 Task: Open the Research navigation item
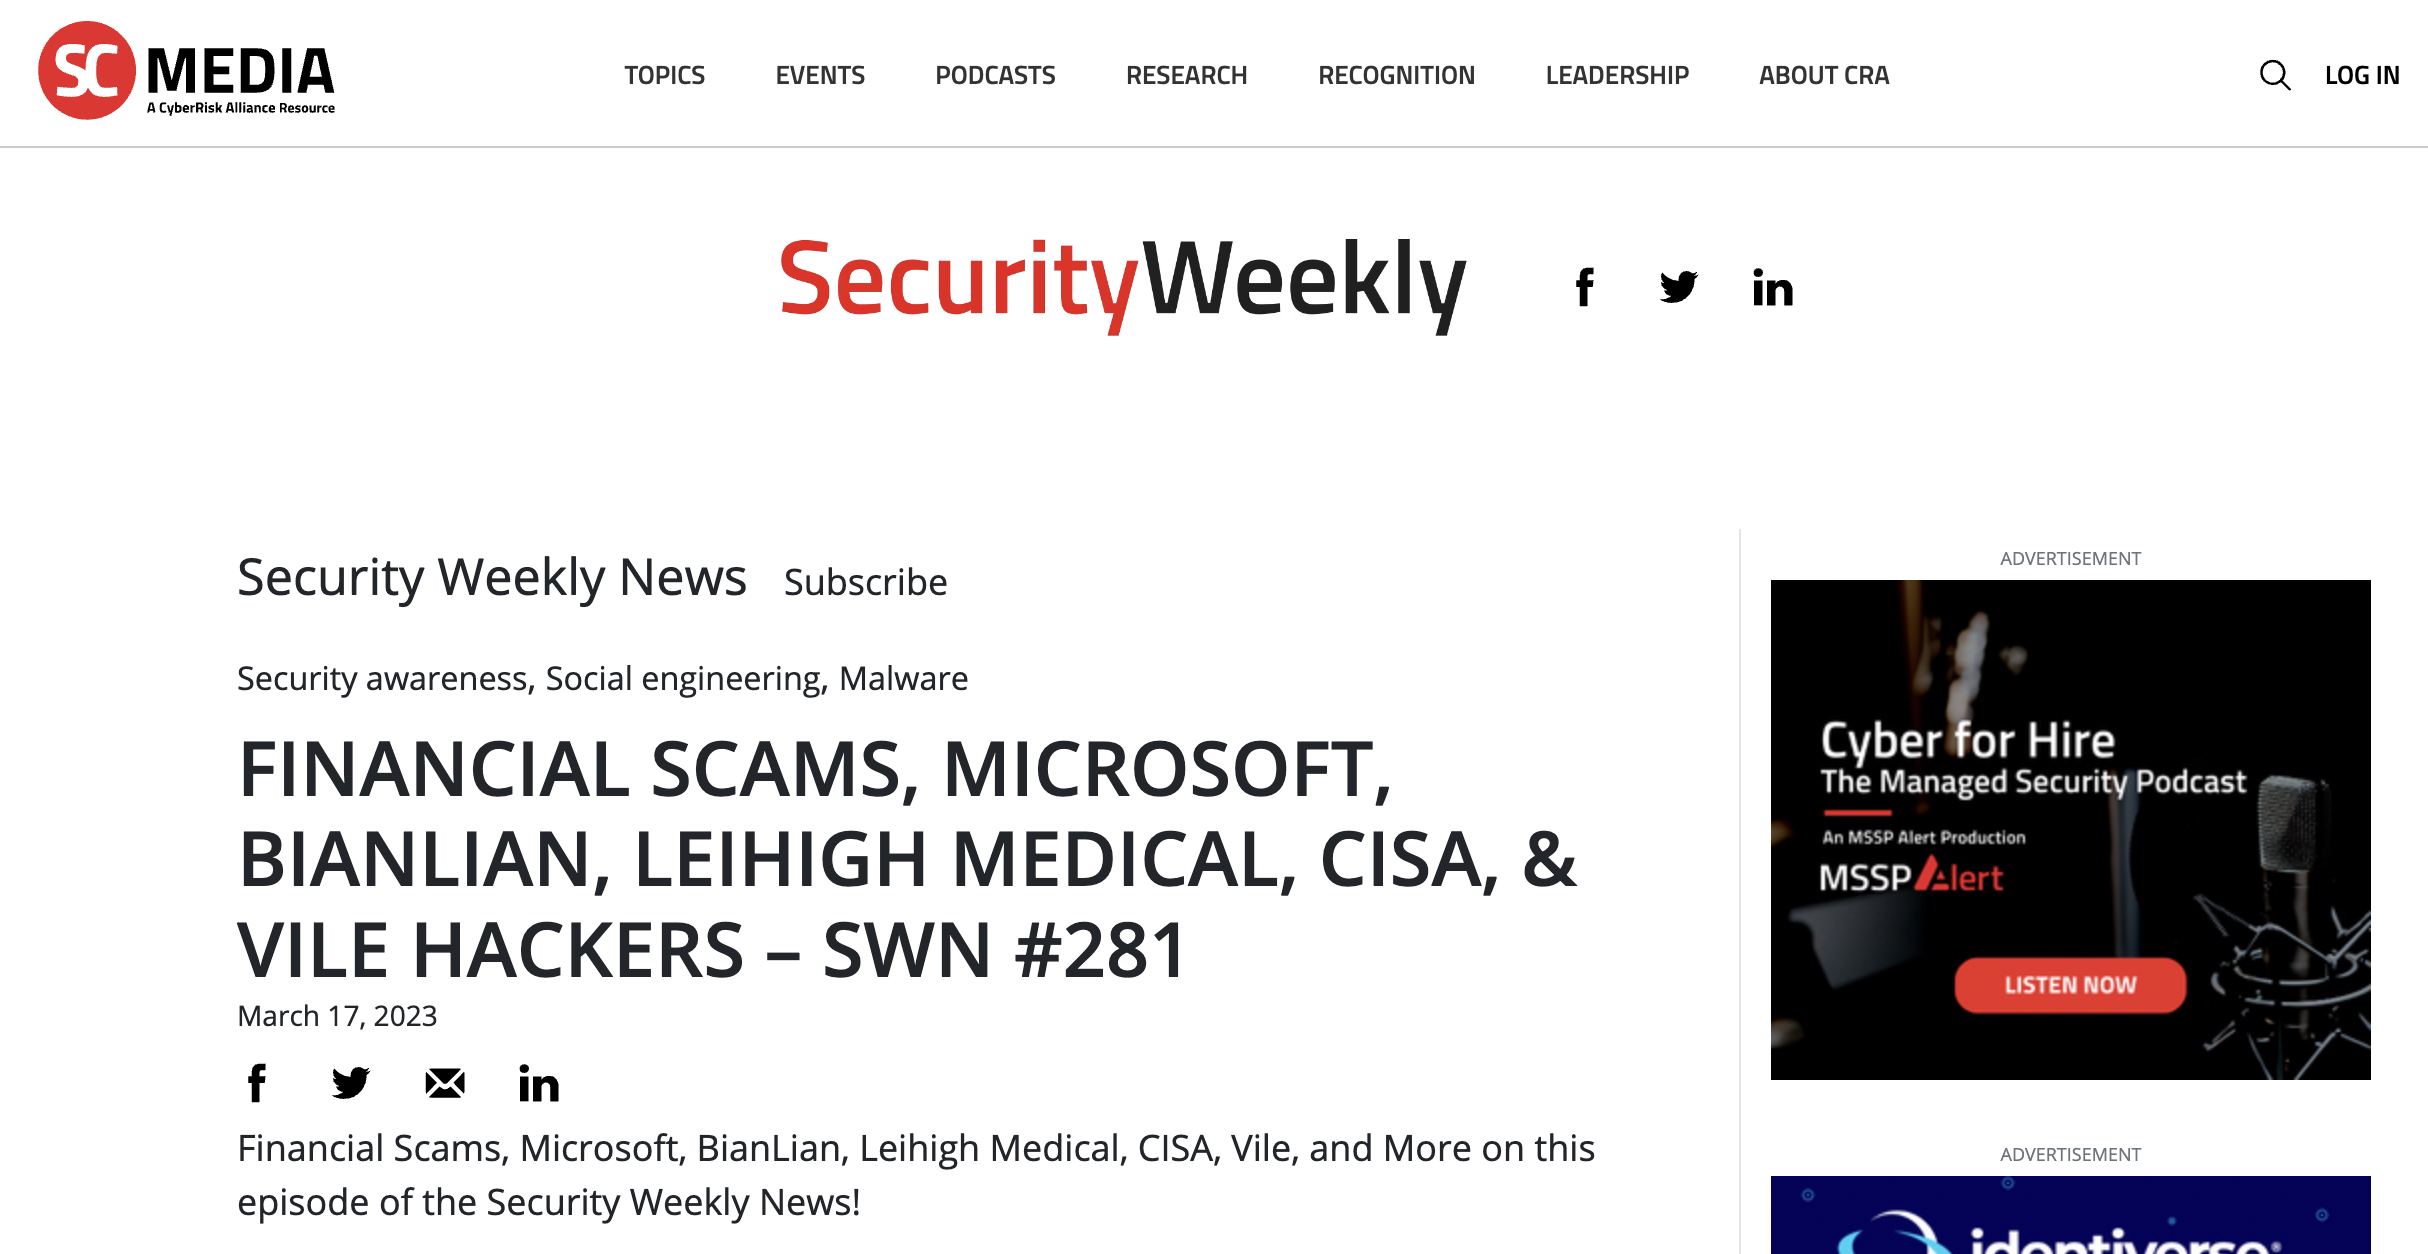coord(1186,75)
